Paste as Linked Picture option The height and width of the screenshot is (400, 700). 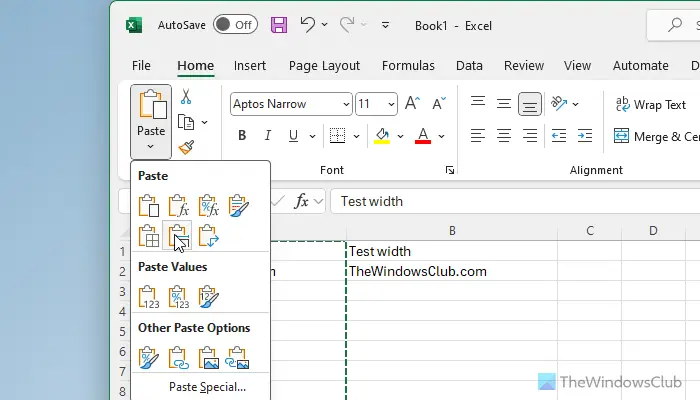pos(237,358)
